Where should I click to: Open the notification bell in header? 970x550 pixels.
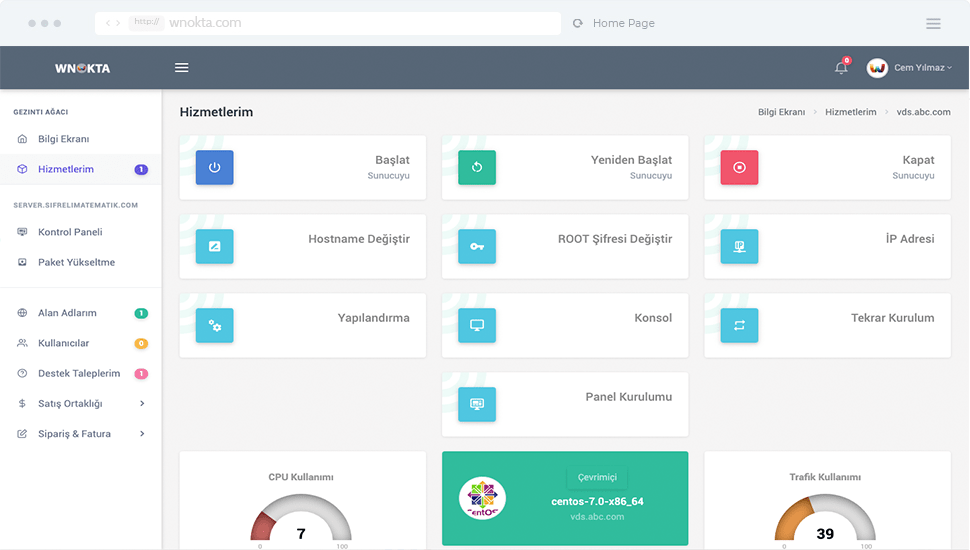841,68
